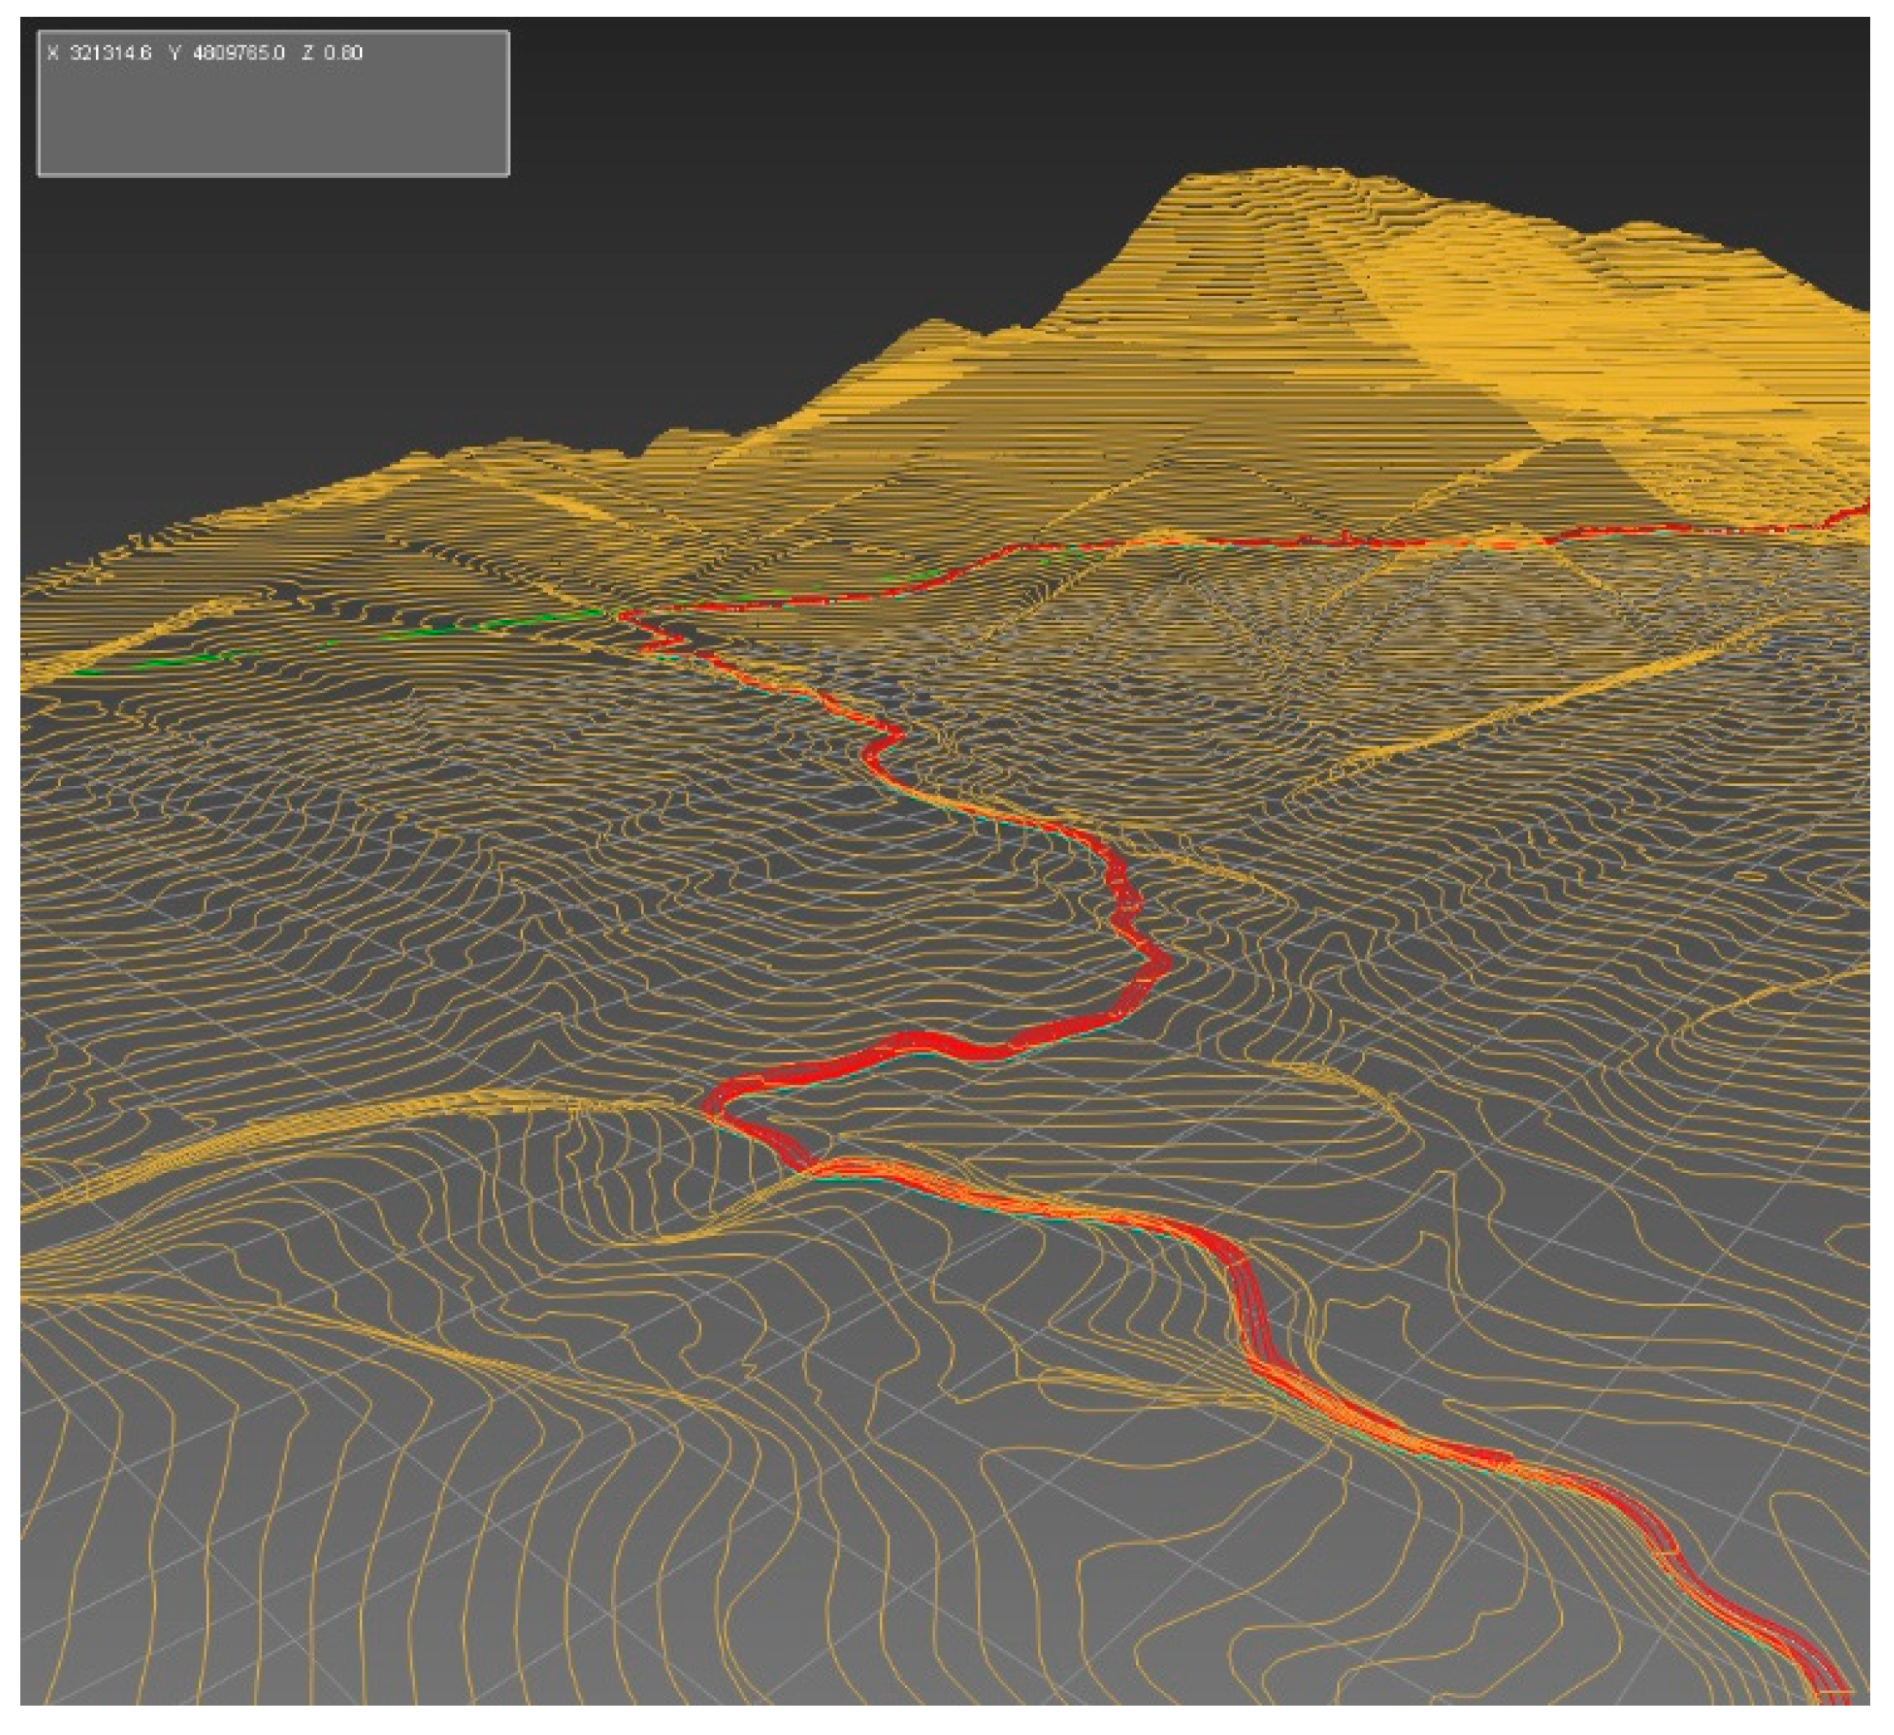Click horizontal red path below the mountain
1894x1735 pixels.
coord(1300,543)
